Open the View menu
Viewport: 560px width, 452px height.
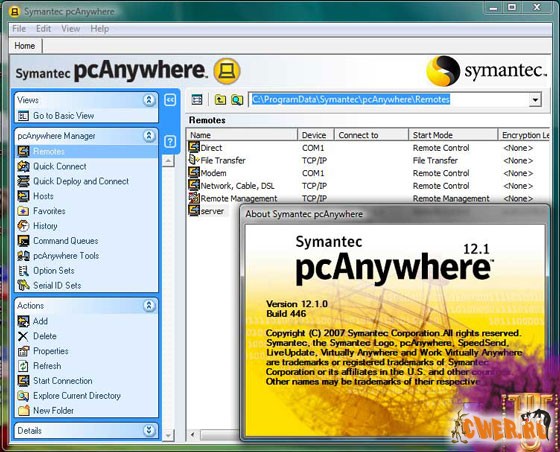click(70, 29)
